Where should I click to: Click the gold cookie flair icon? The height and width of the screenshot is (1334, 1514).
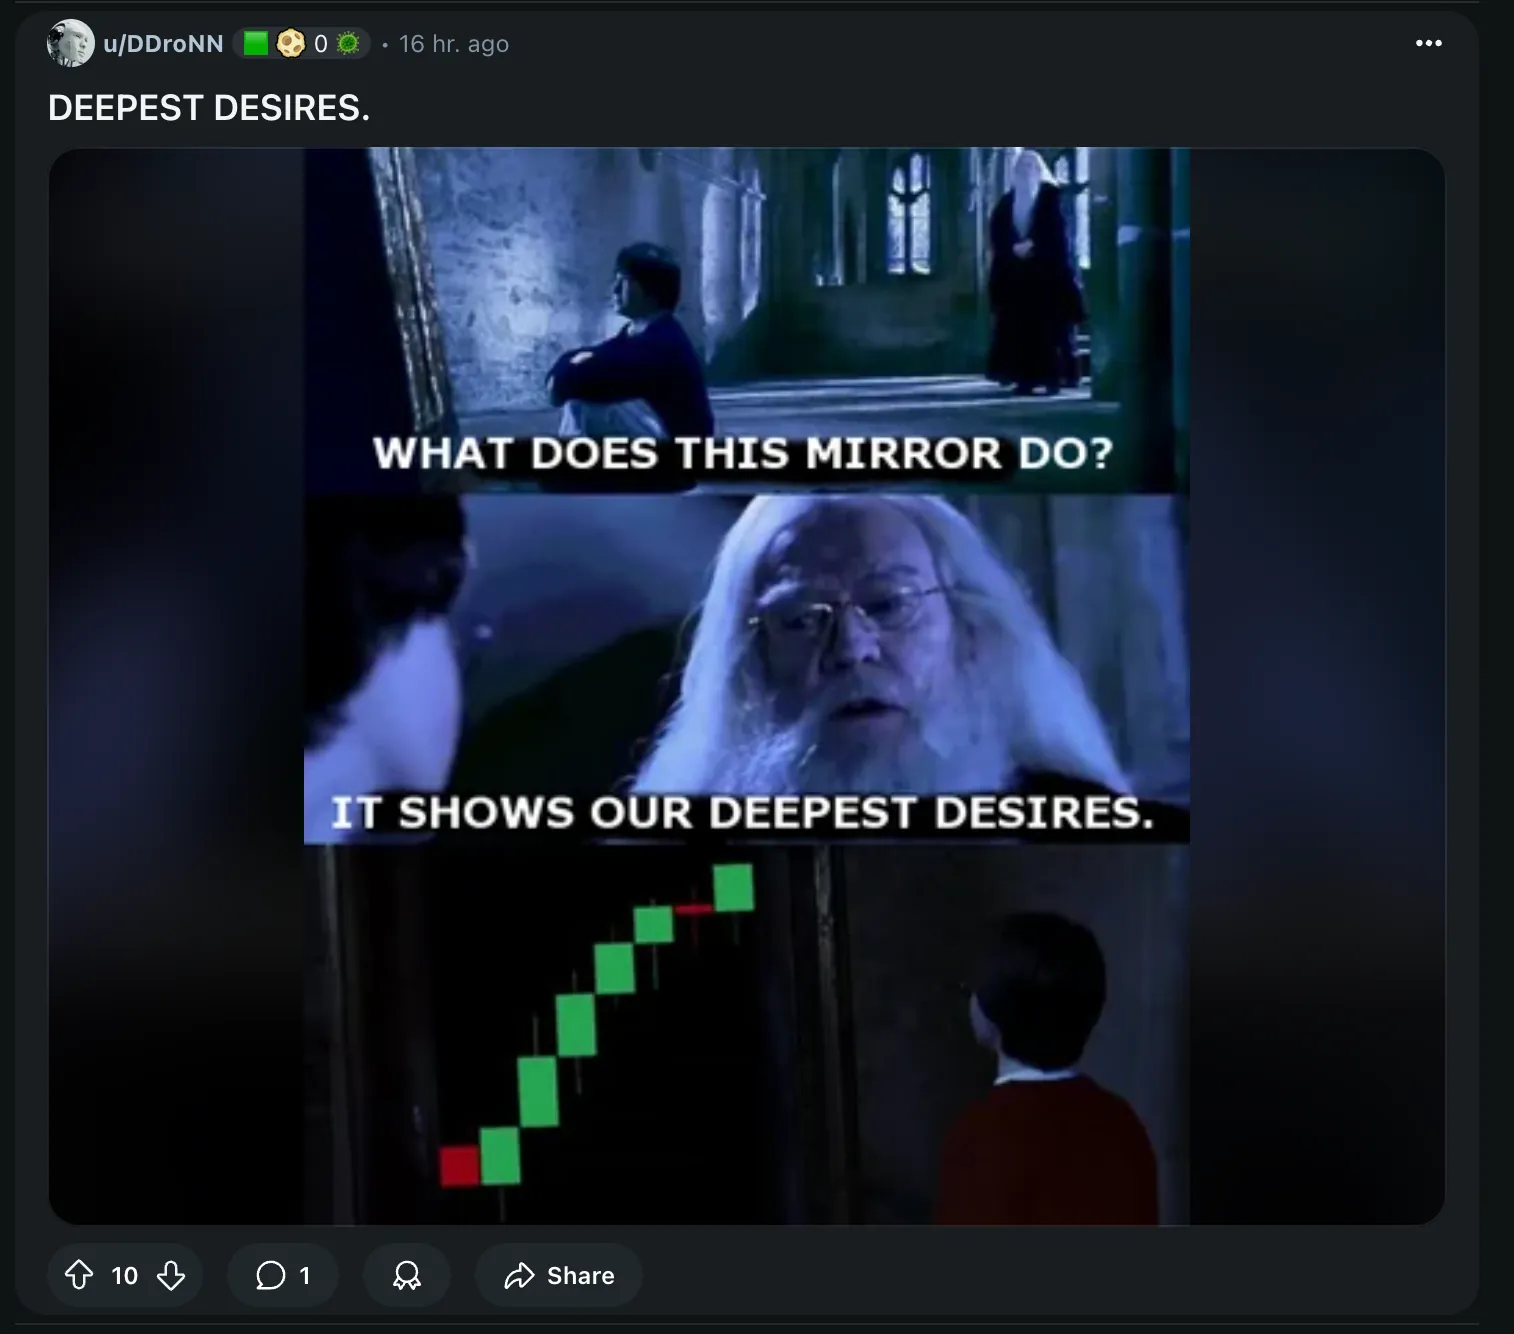click(291, 44)
